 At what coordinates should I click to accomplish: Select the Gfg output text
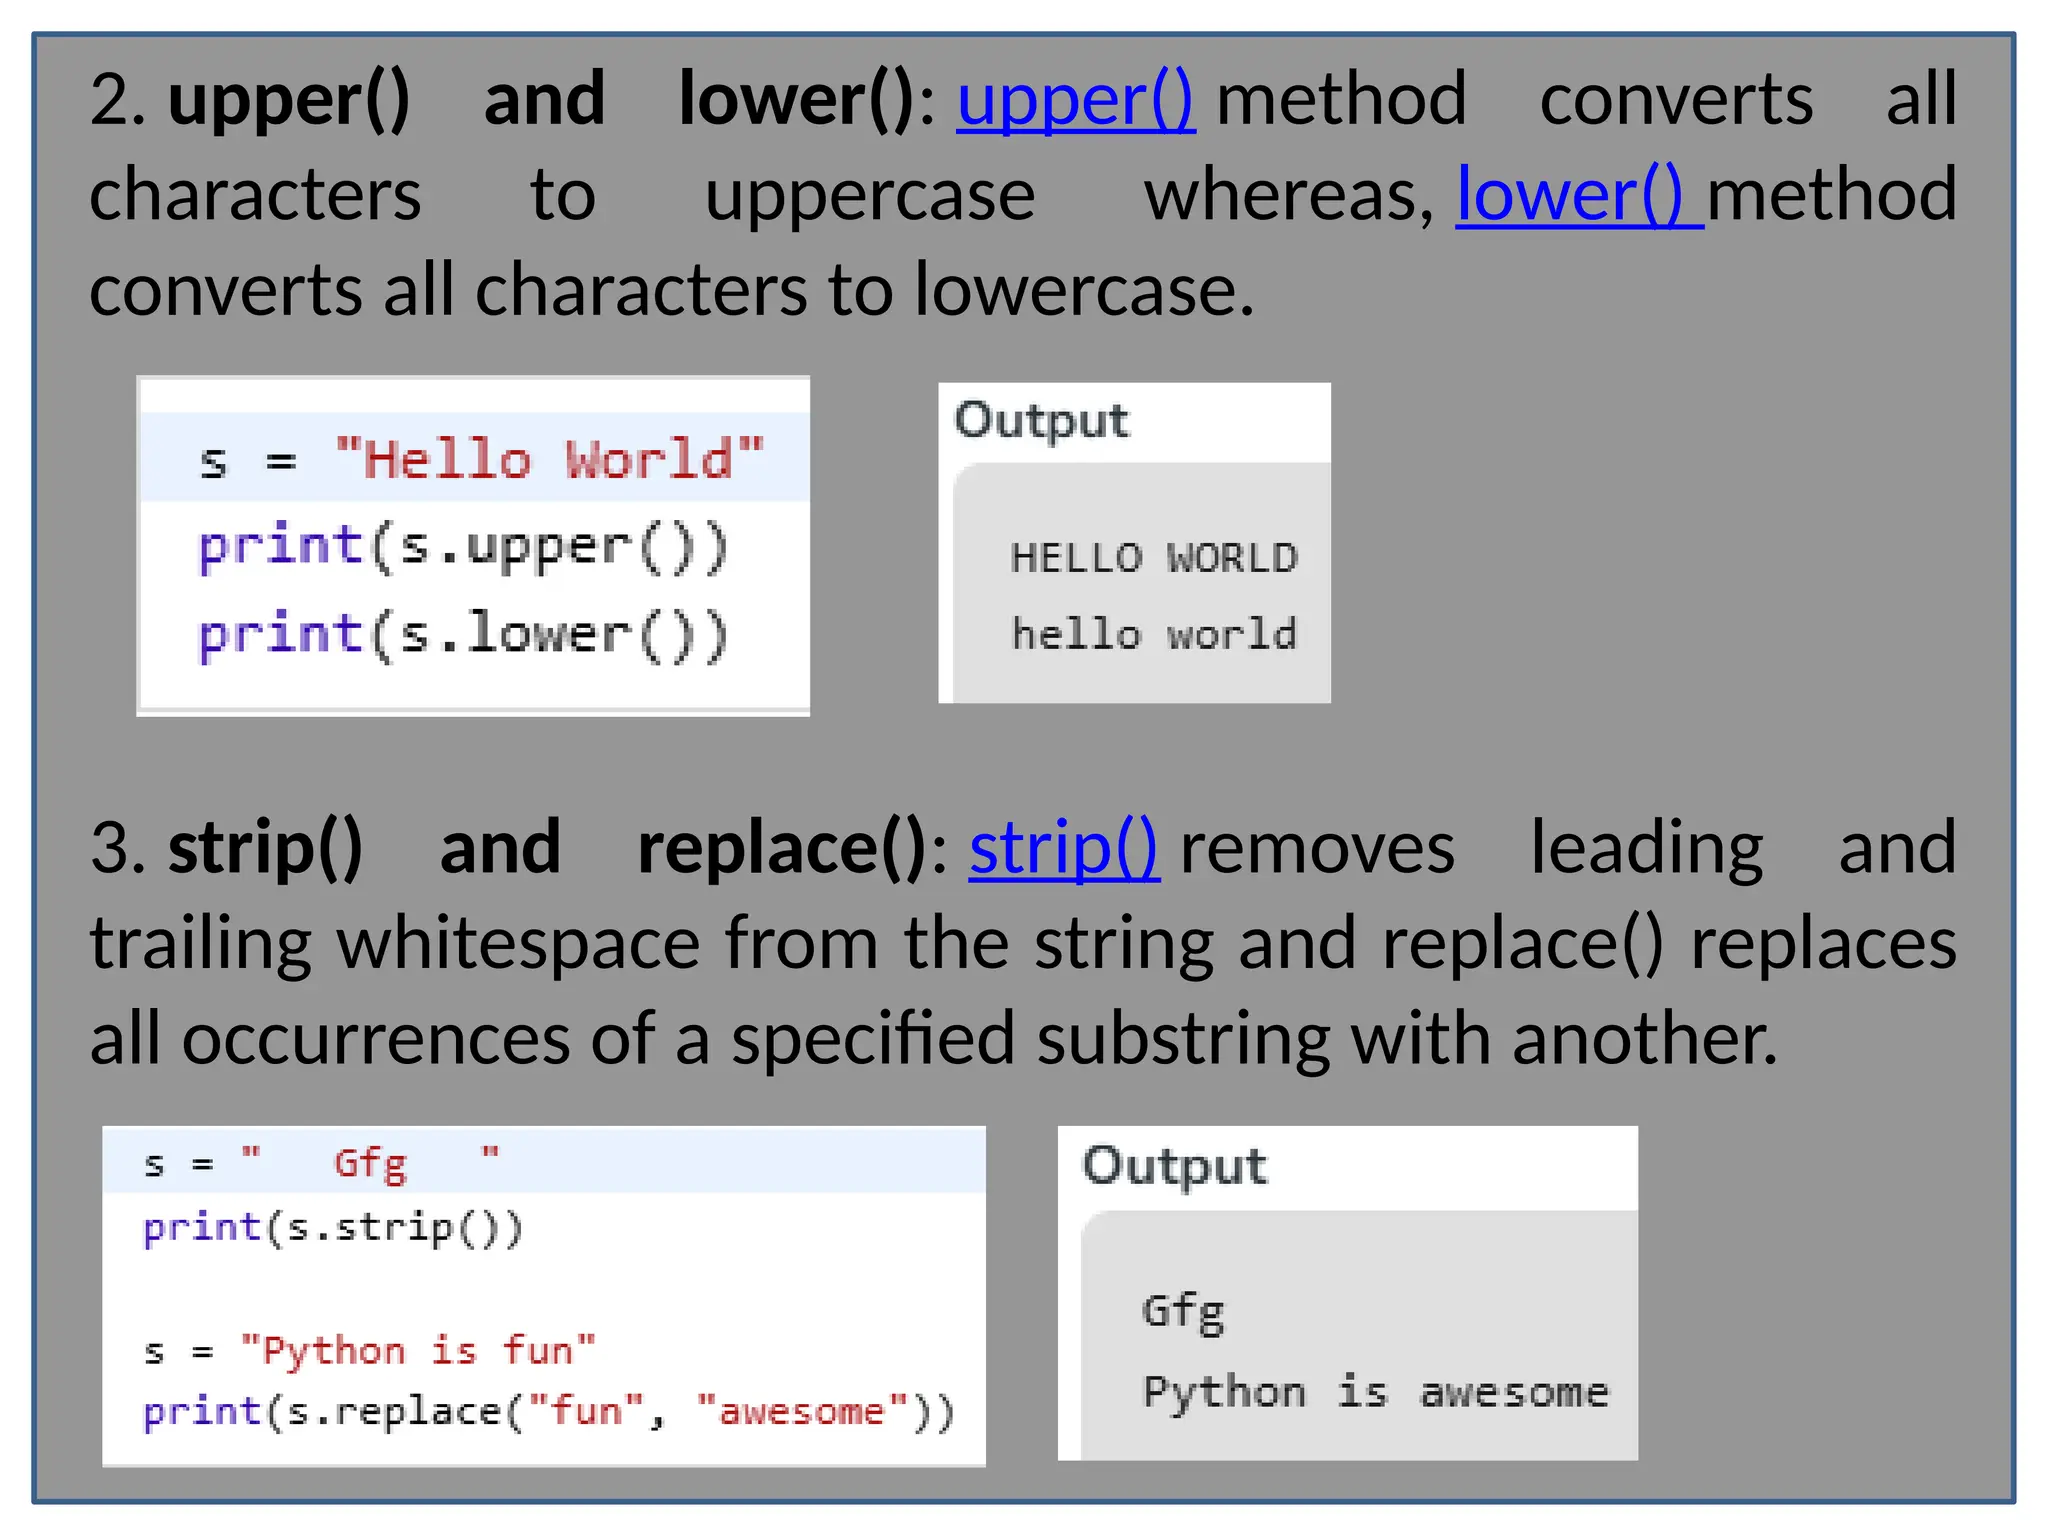1182,1311
